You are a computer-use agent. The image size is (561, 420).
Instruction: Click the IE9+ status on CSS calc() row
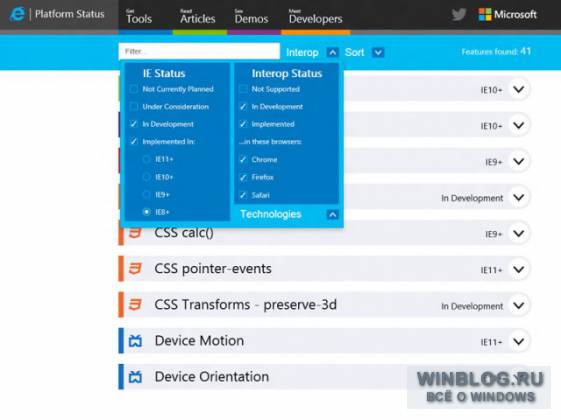point(494,234)
